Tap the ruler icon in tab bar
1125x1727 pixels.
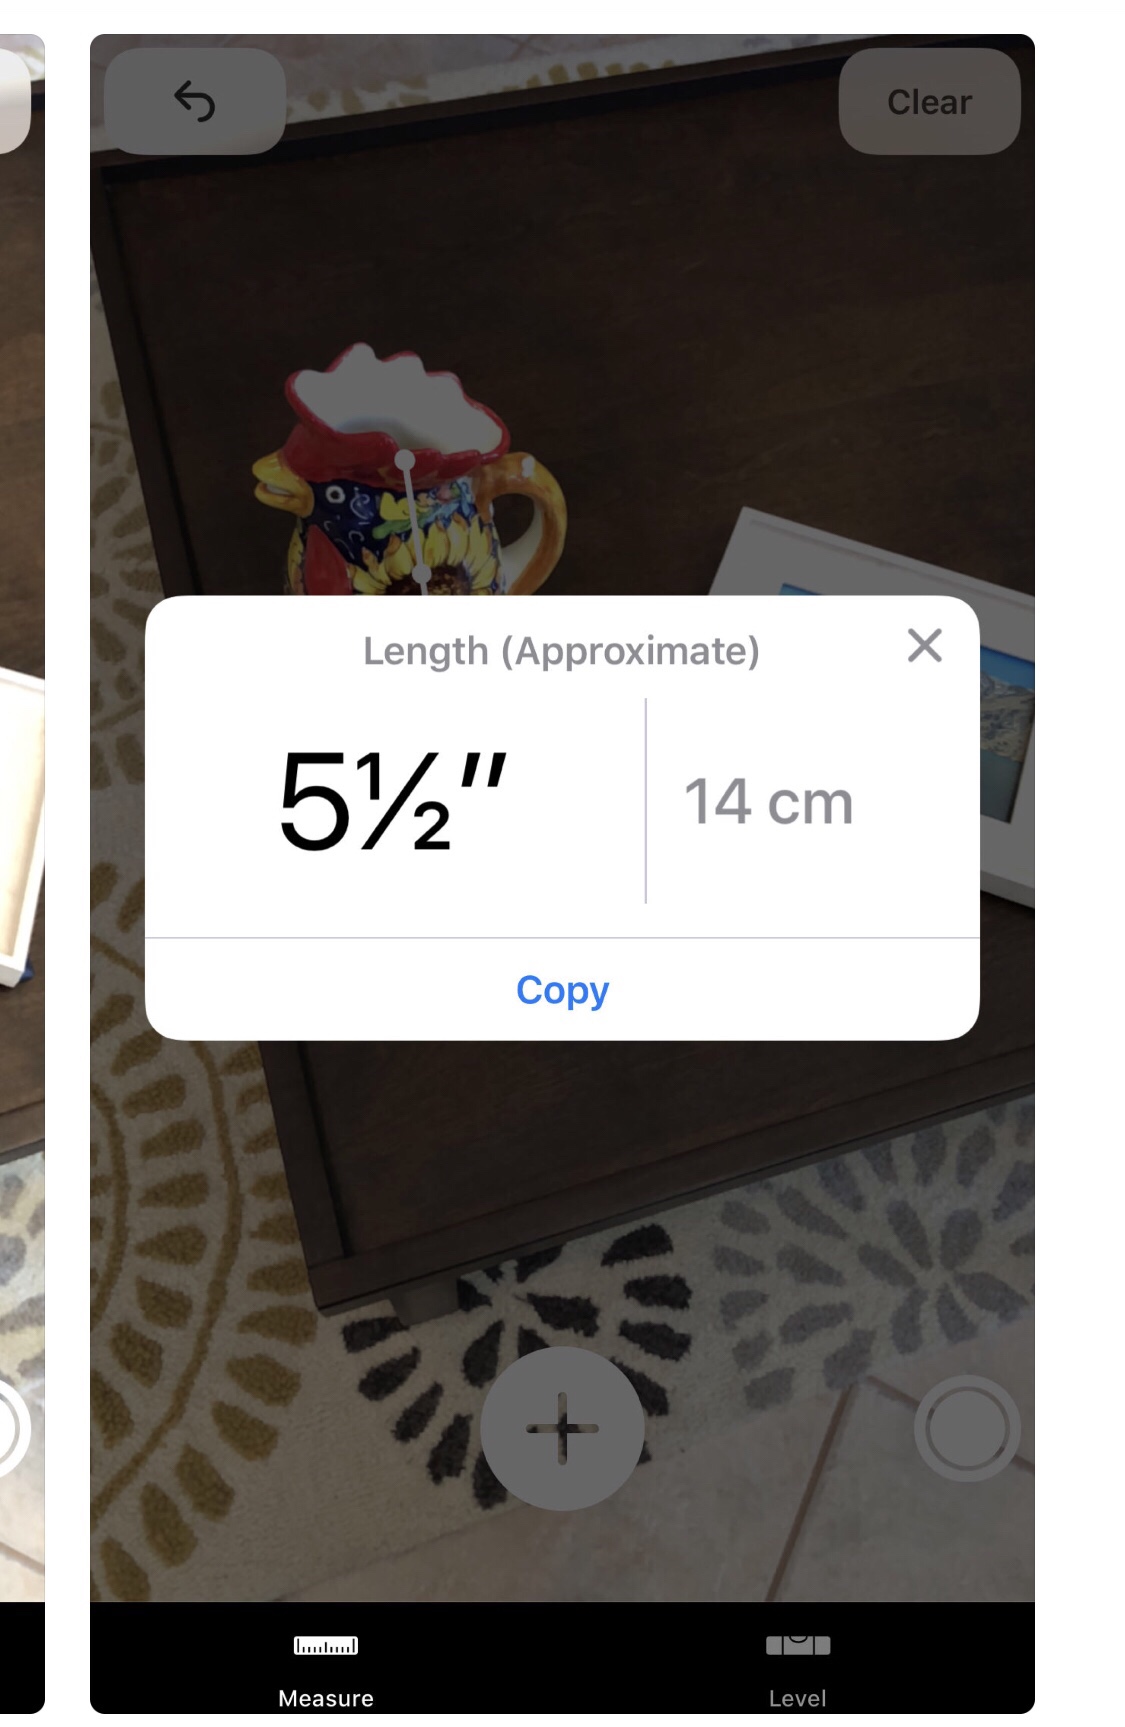pyautogui.click(x=326, y=1645)
